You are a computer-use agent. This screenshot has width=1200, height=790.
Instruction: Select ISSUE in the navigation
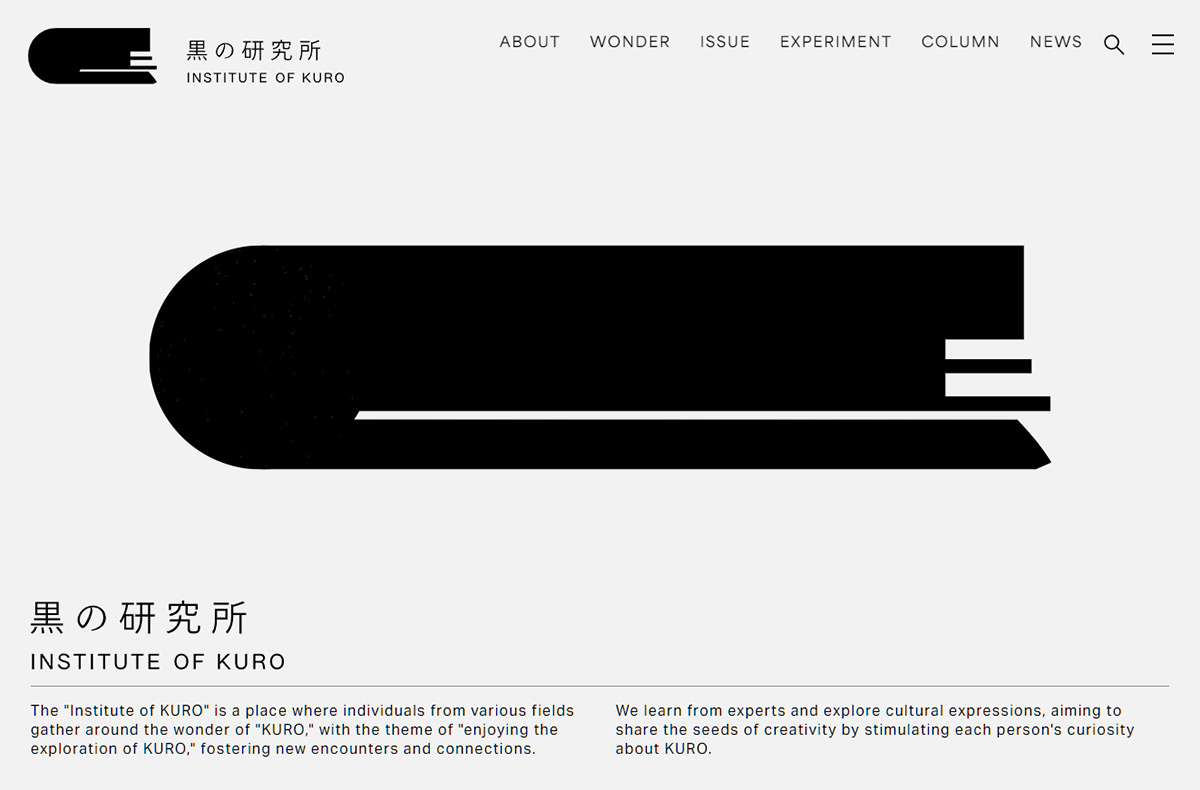(x=725, y=42)
